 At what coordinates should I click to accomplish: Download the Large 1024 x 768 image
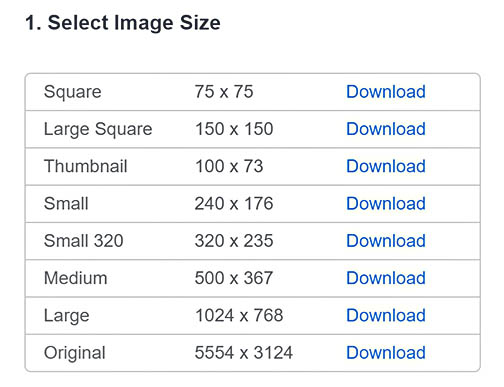pos(386,316)
